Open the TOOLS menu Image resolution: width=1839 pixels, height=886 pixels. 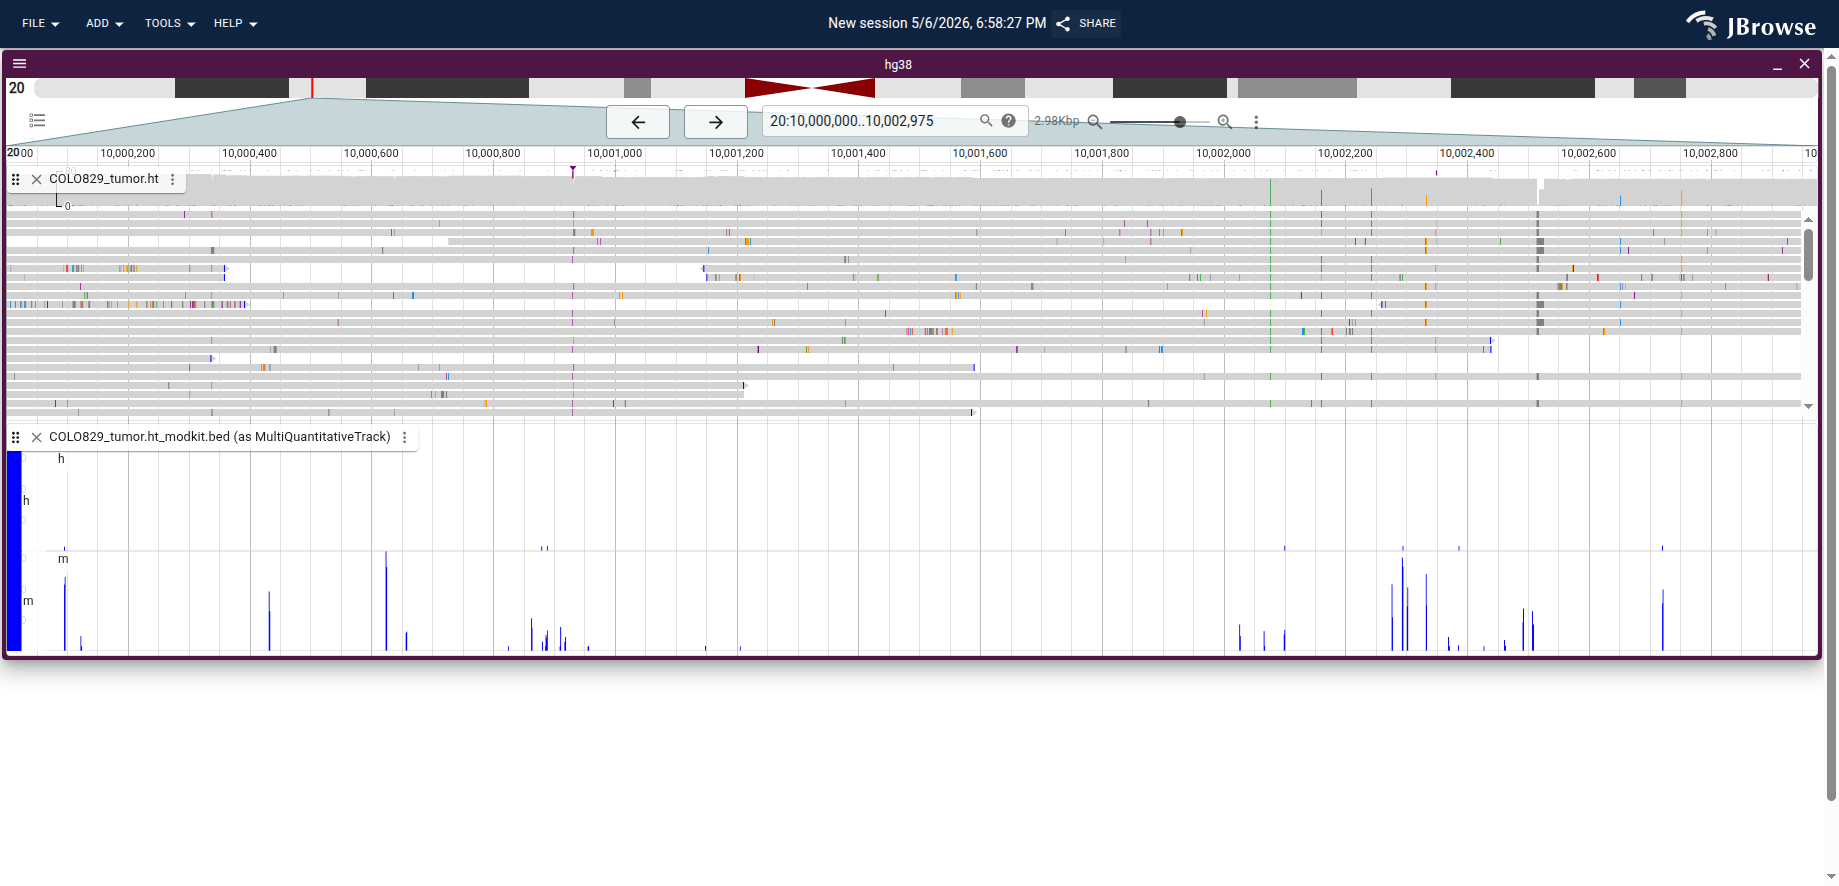(169, 23)
